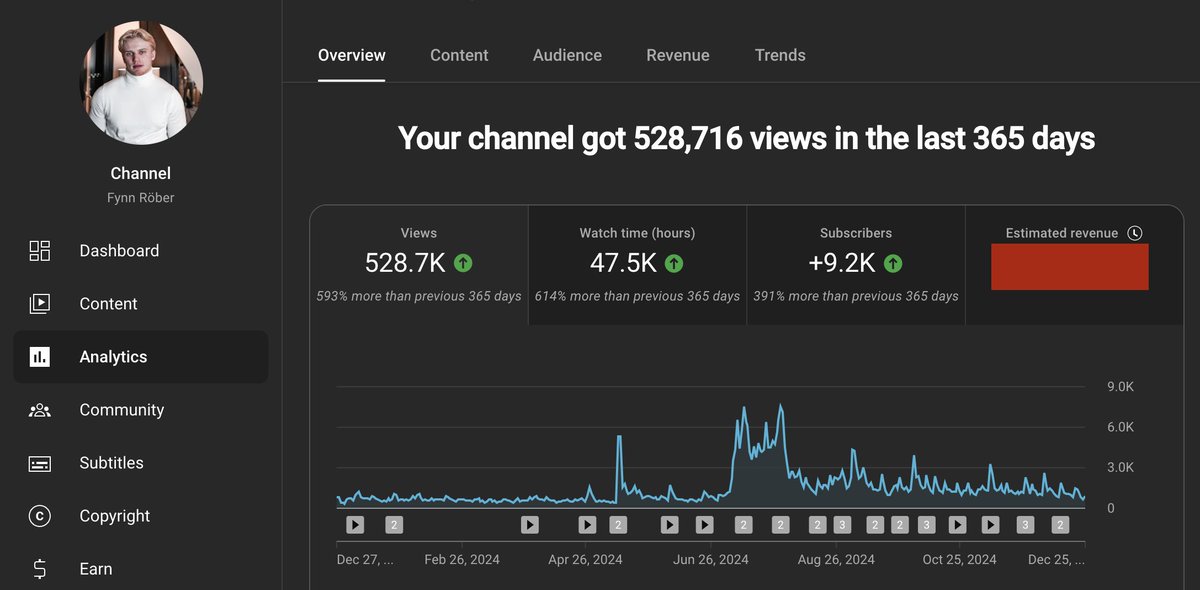Screen dimensions: 1200x590
Task: Click the Analytics sidebar icon
Action: tap(40, 356)
